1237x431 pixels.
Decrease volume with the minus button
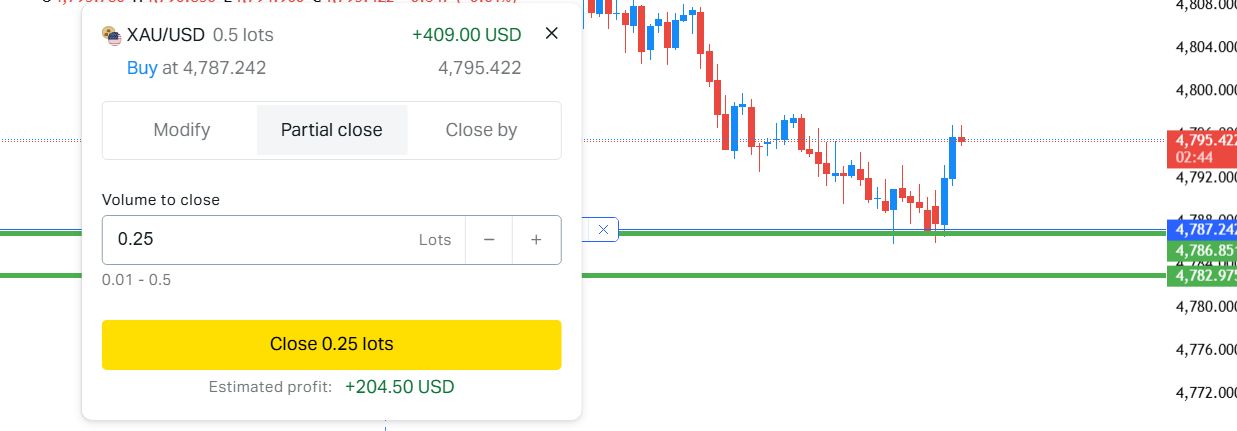tap(489, 240)
